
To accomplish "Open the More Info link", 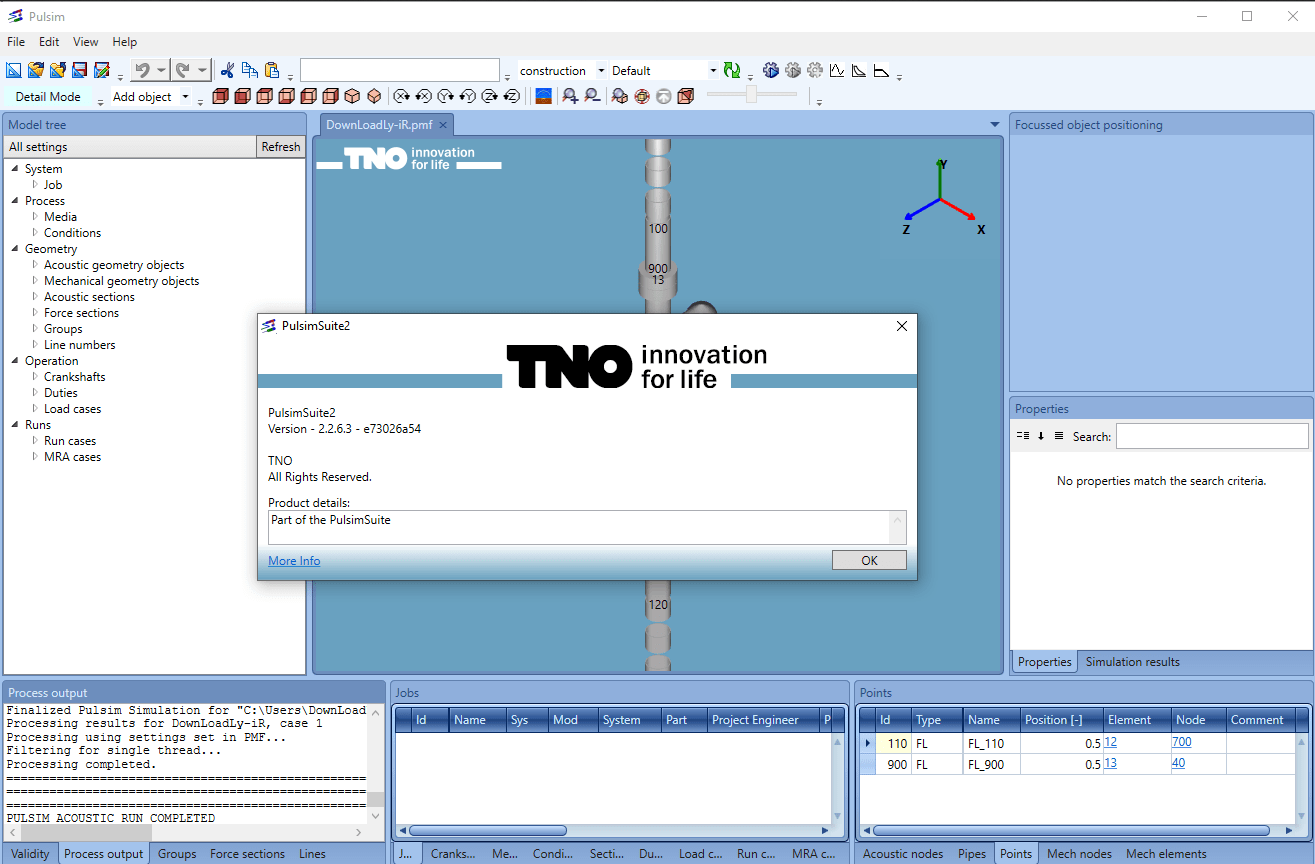I will point(294,561).
